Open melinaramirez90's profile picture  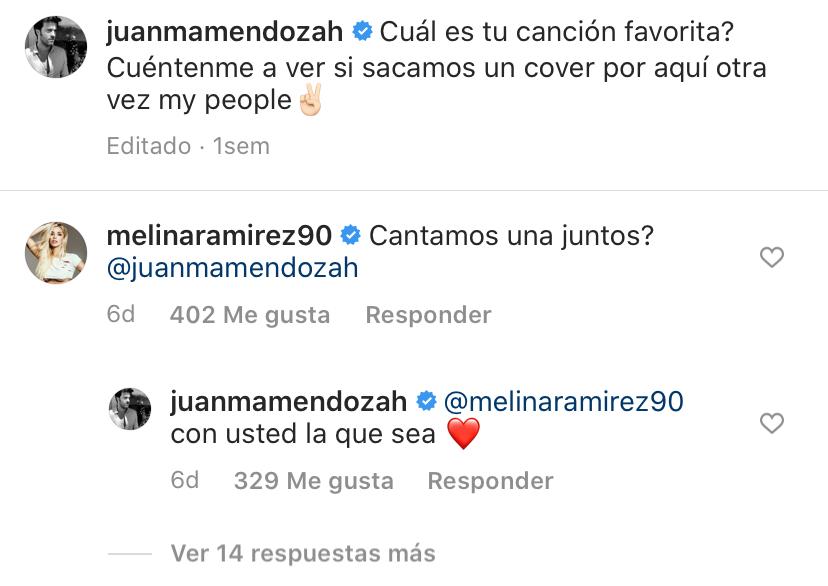tap(55, 248)
